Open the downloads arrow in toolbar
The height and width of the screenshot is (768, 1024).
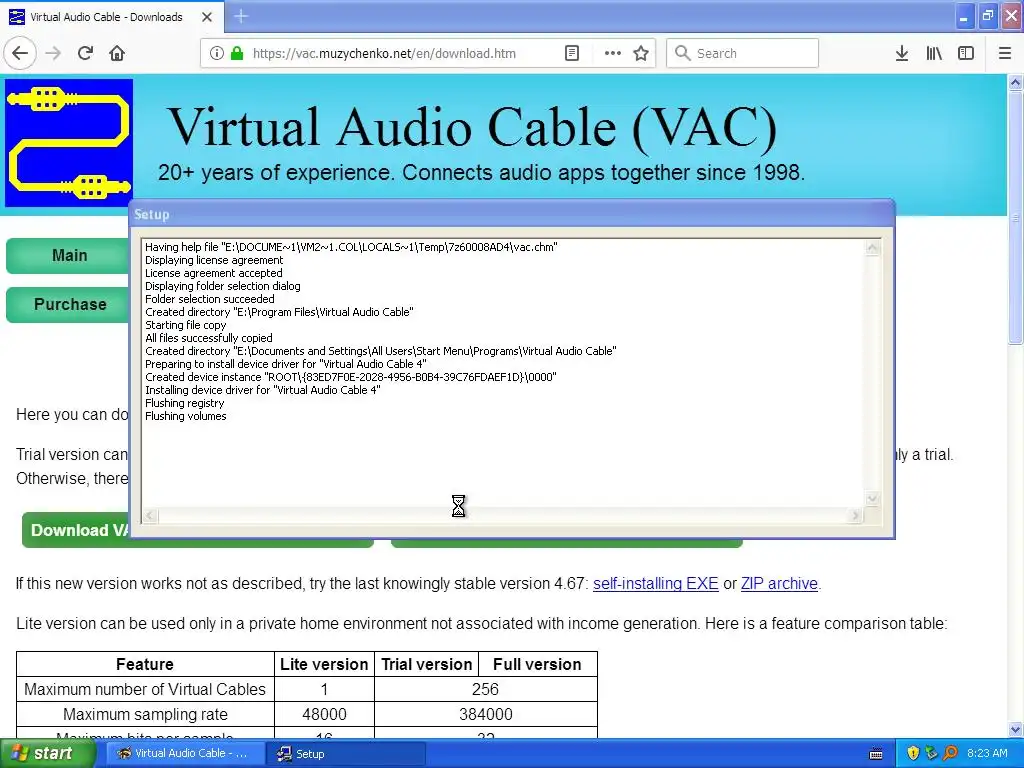901,53
